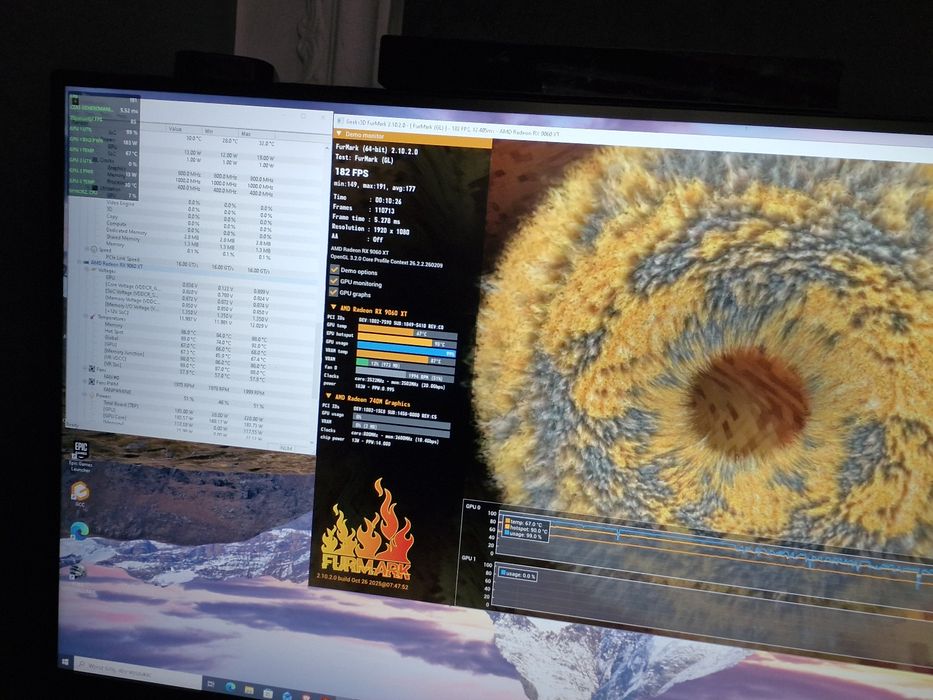The width and height of the screenshot is (933, 700).
Task: Click the green VRAM usage bar for RX 9060 XT
Action: coord(361,362)
